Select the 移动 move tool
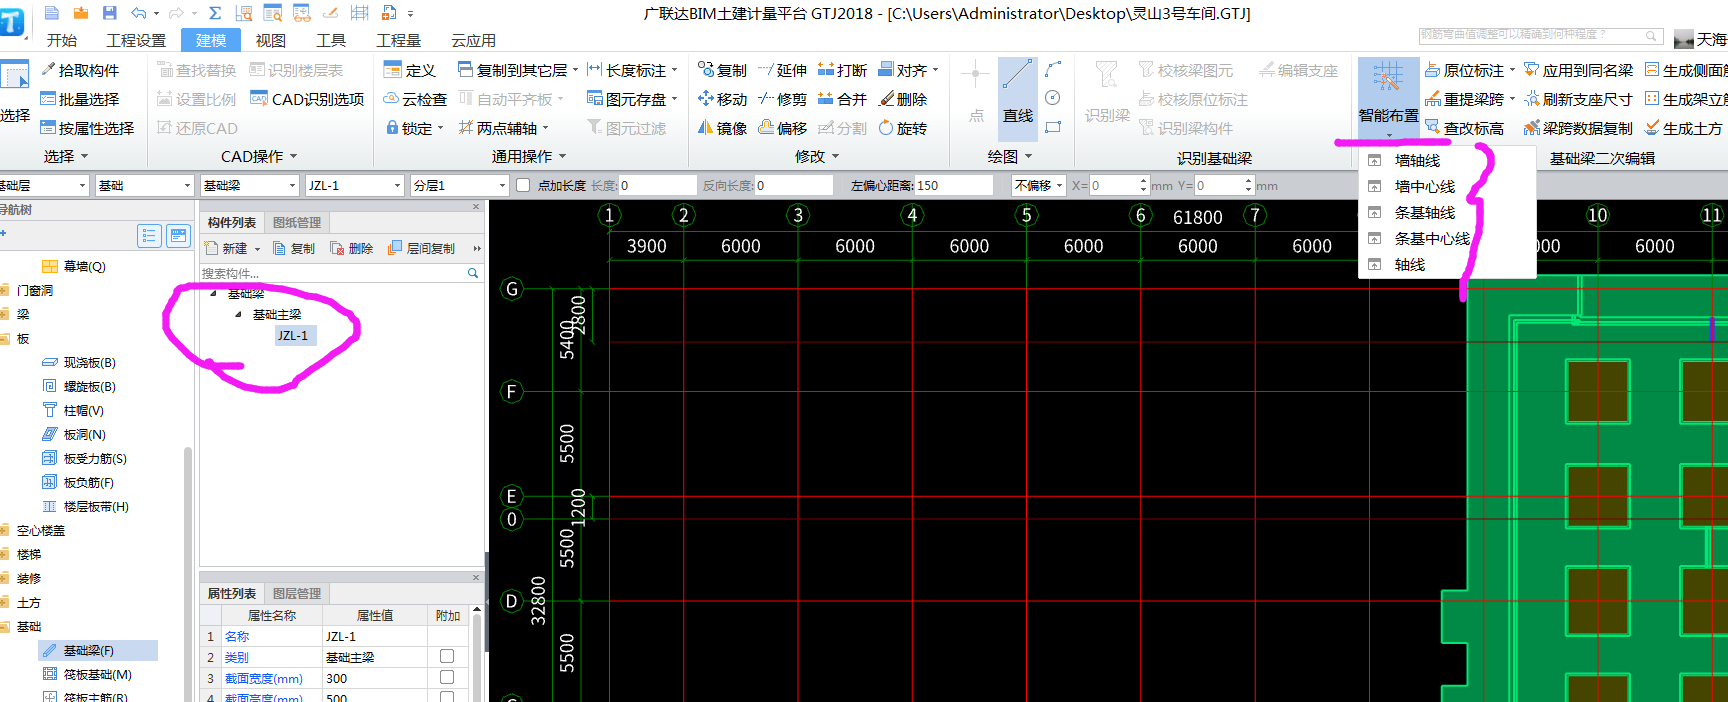Viewport: 1728px width, 702px height. (x=722, y=99)
